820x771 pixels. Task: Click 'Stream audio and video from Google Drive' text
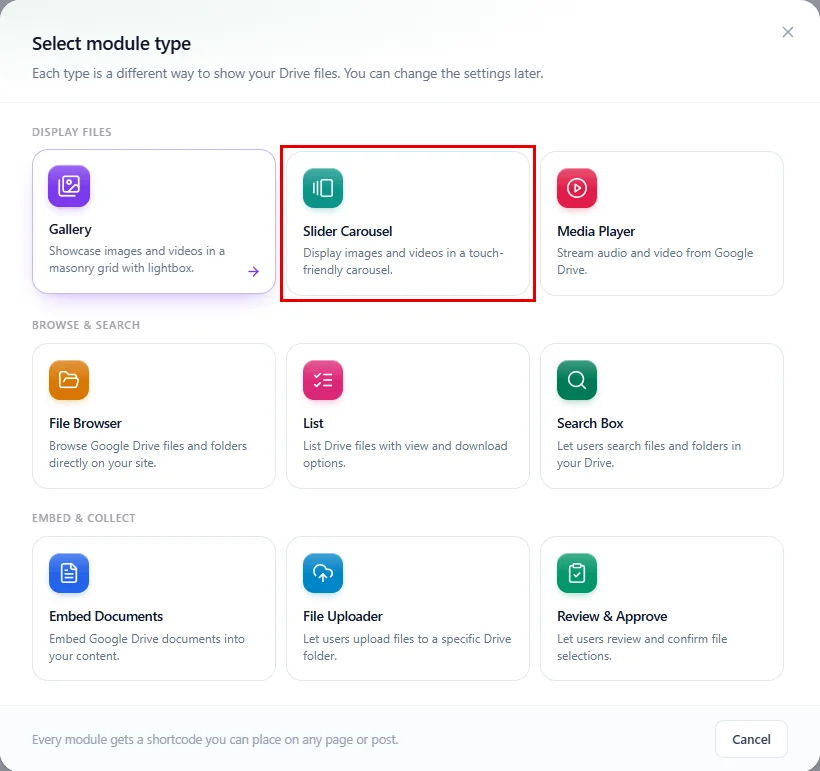(x=655, y=261)
